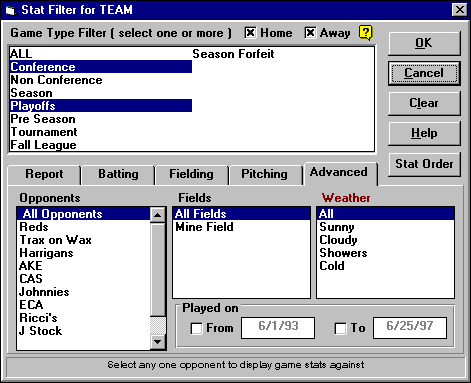
Task: Click the Stat Order button
Action: [x=424, y=164]
